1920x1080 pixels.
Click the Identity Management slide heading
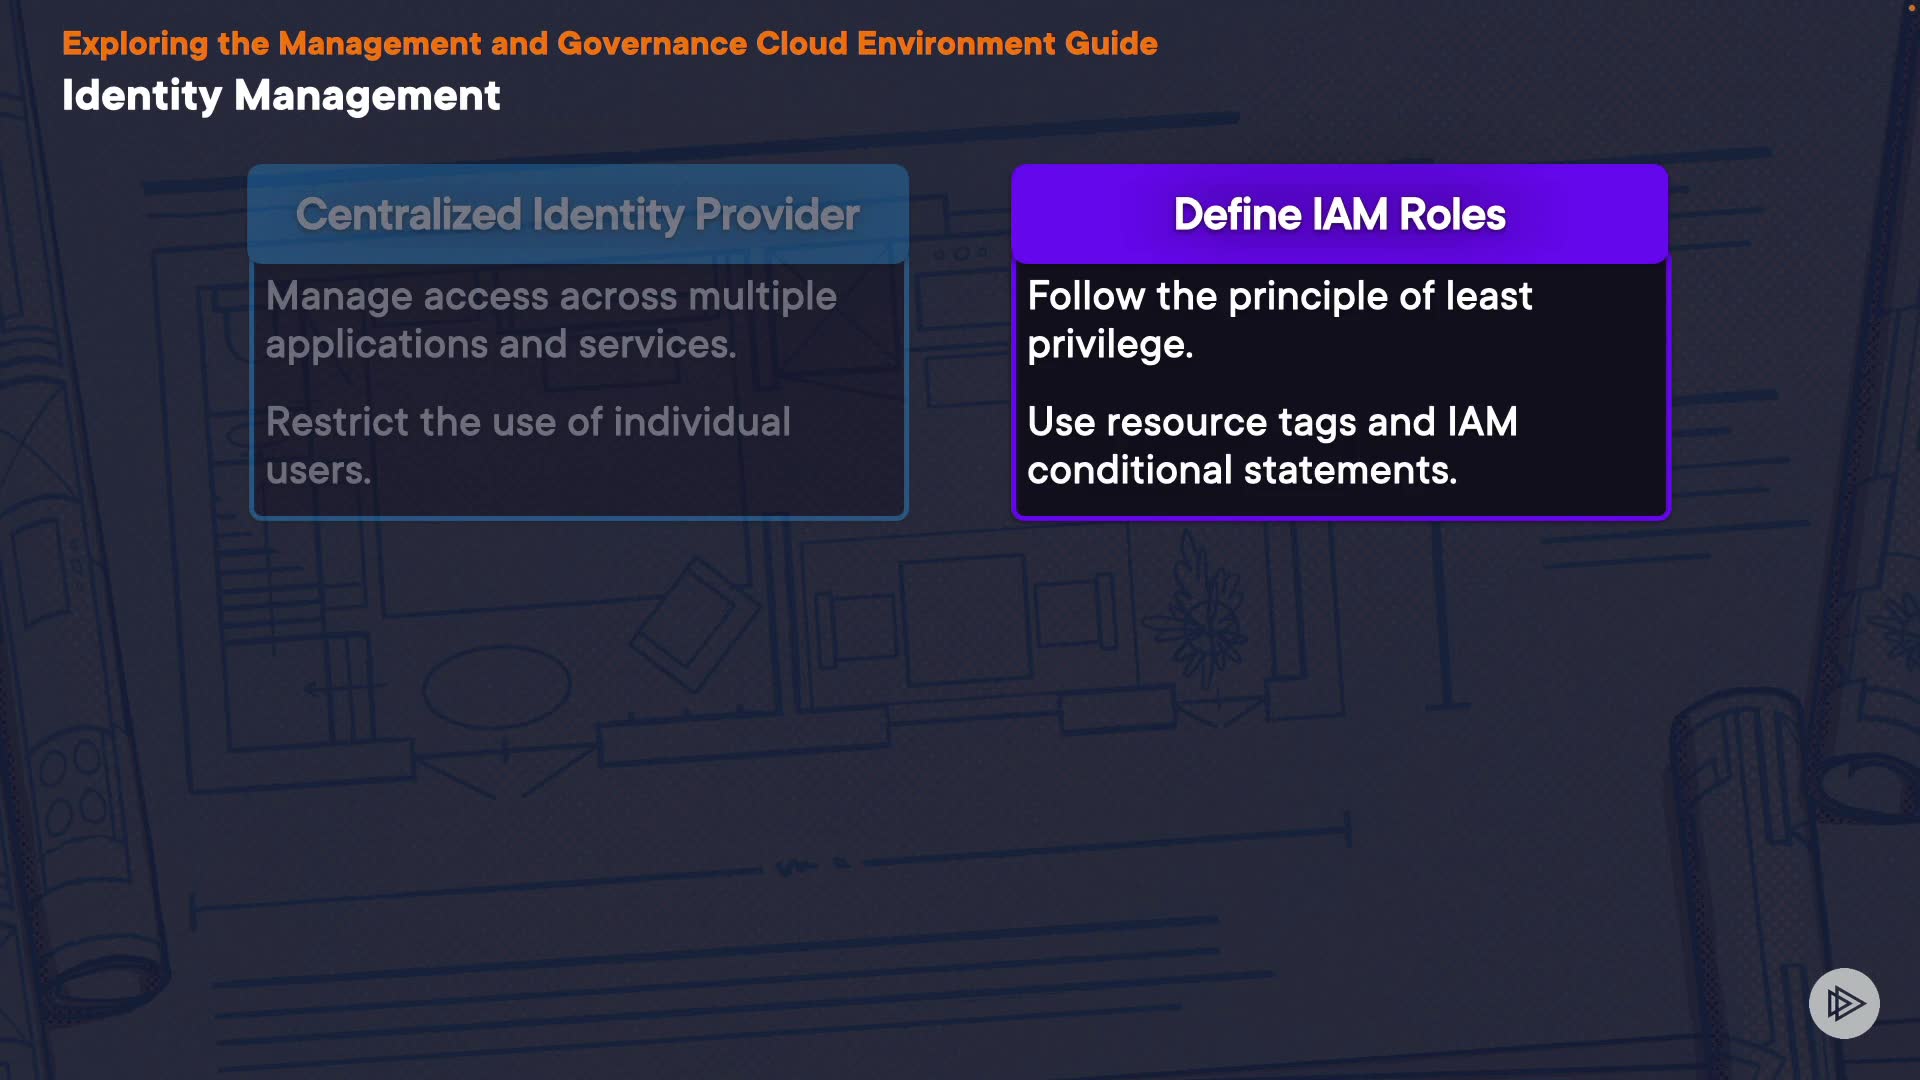[281, 96]
